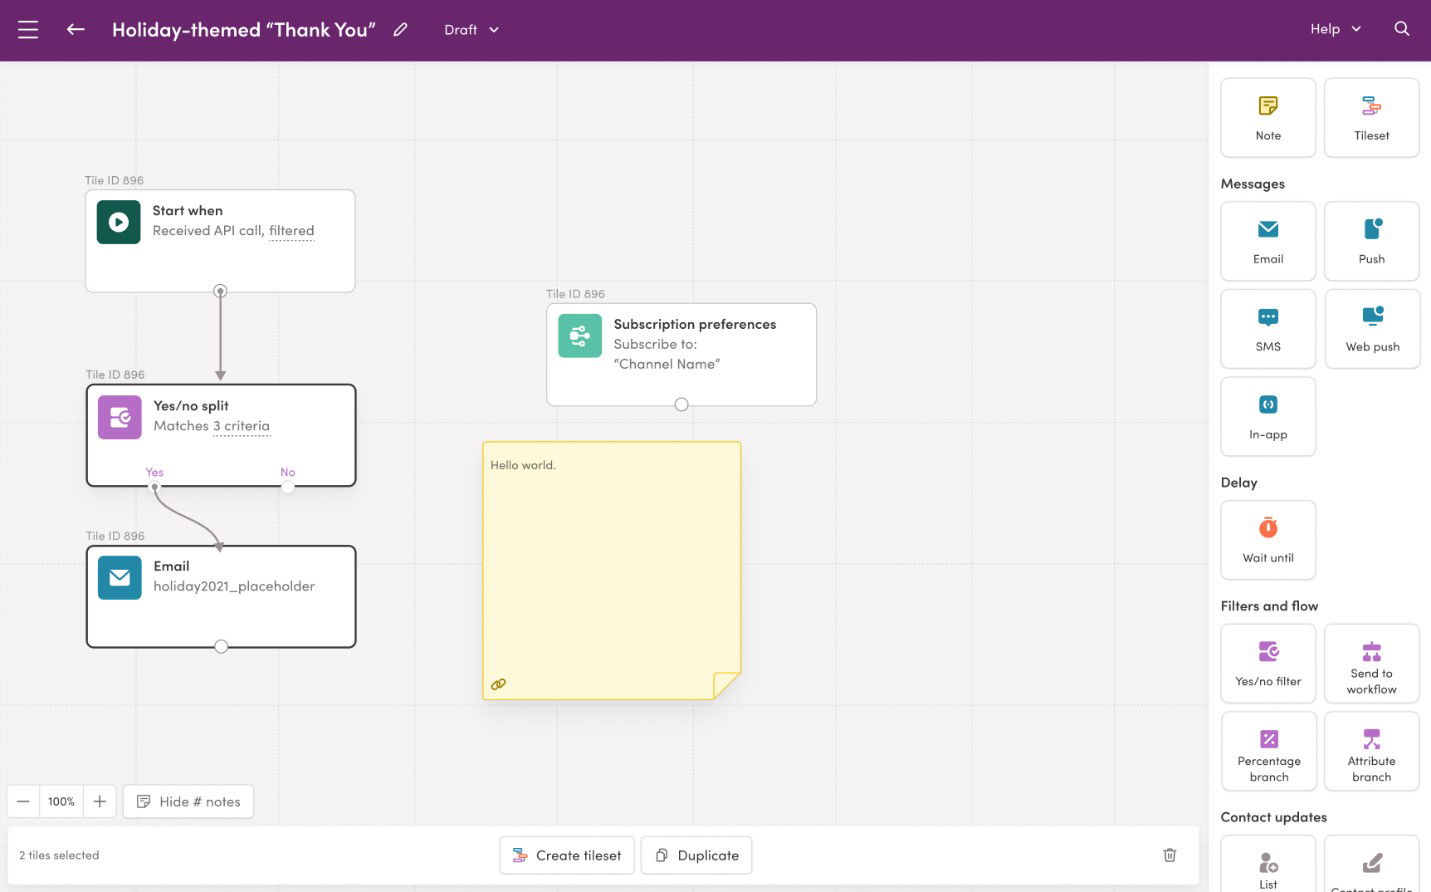Add a Percentage branch tile
Image resolution: width=1431 pixels, height=892 pixels.
click(1267, 751)
